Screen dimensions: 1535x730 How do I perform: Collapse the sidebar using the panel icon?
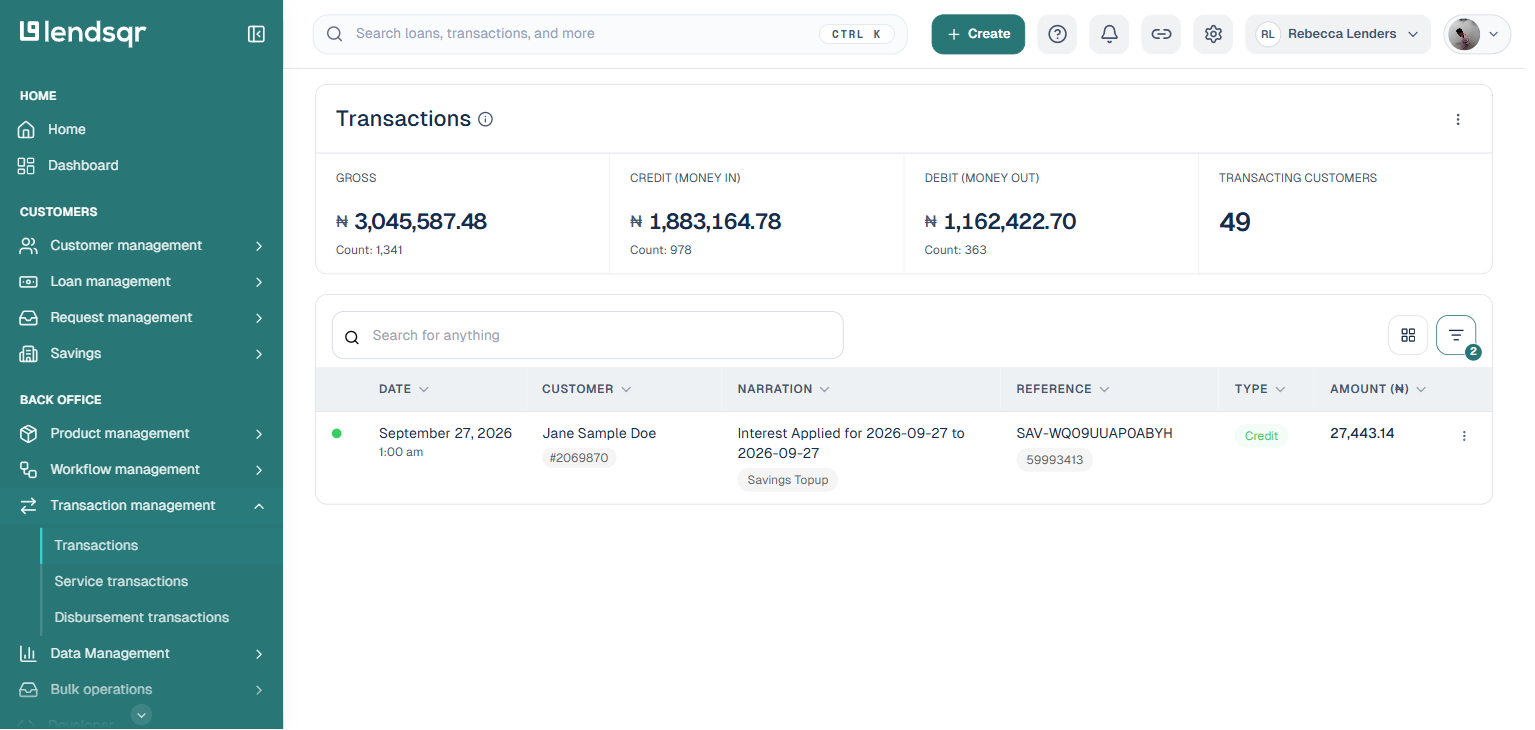click(256, 34)
